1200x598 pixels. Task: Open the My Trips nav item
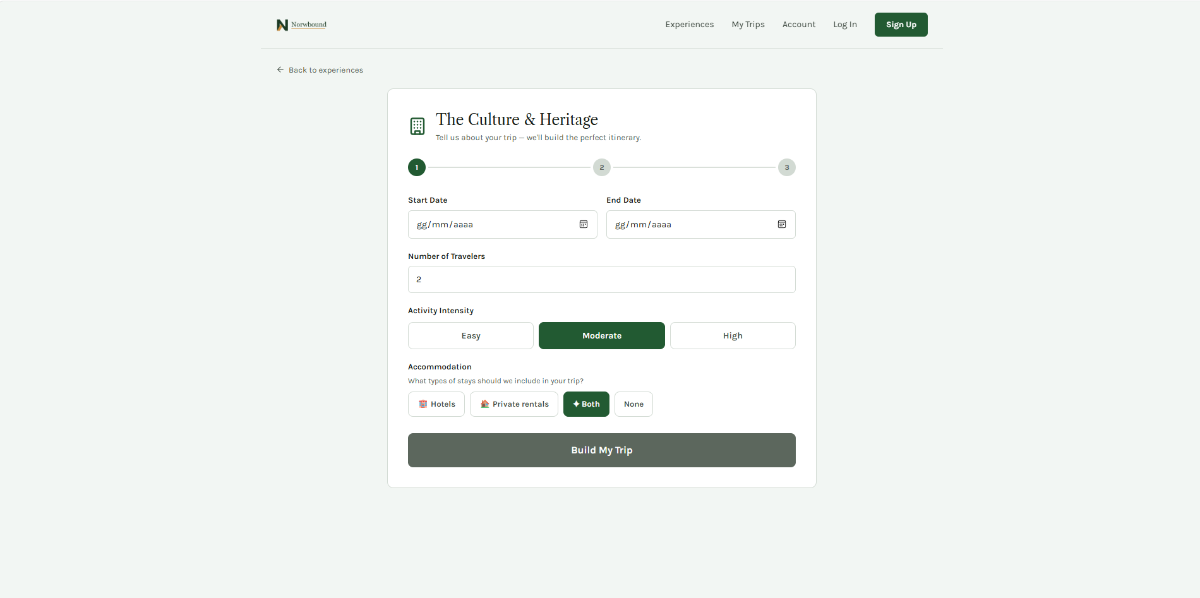point(748,24)
